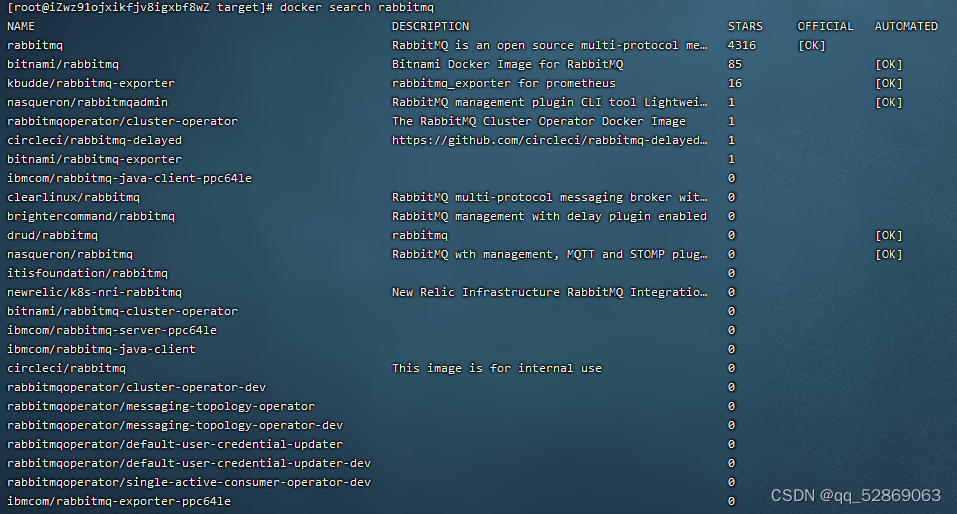Select the kbudde/rabbitmq-exporter image name

[x=91, y=83]
